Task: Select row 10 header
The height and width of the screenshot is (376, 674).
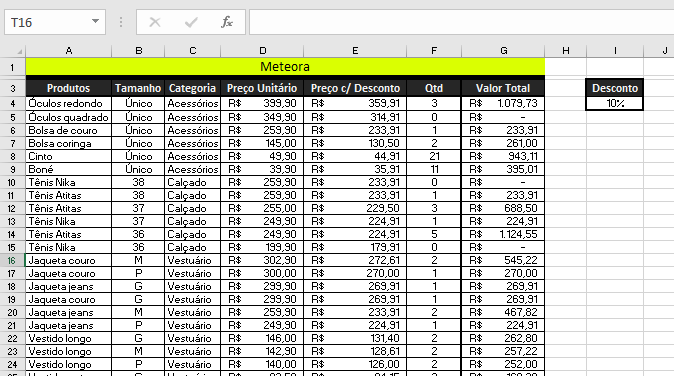Action: coord(12,182)
